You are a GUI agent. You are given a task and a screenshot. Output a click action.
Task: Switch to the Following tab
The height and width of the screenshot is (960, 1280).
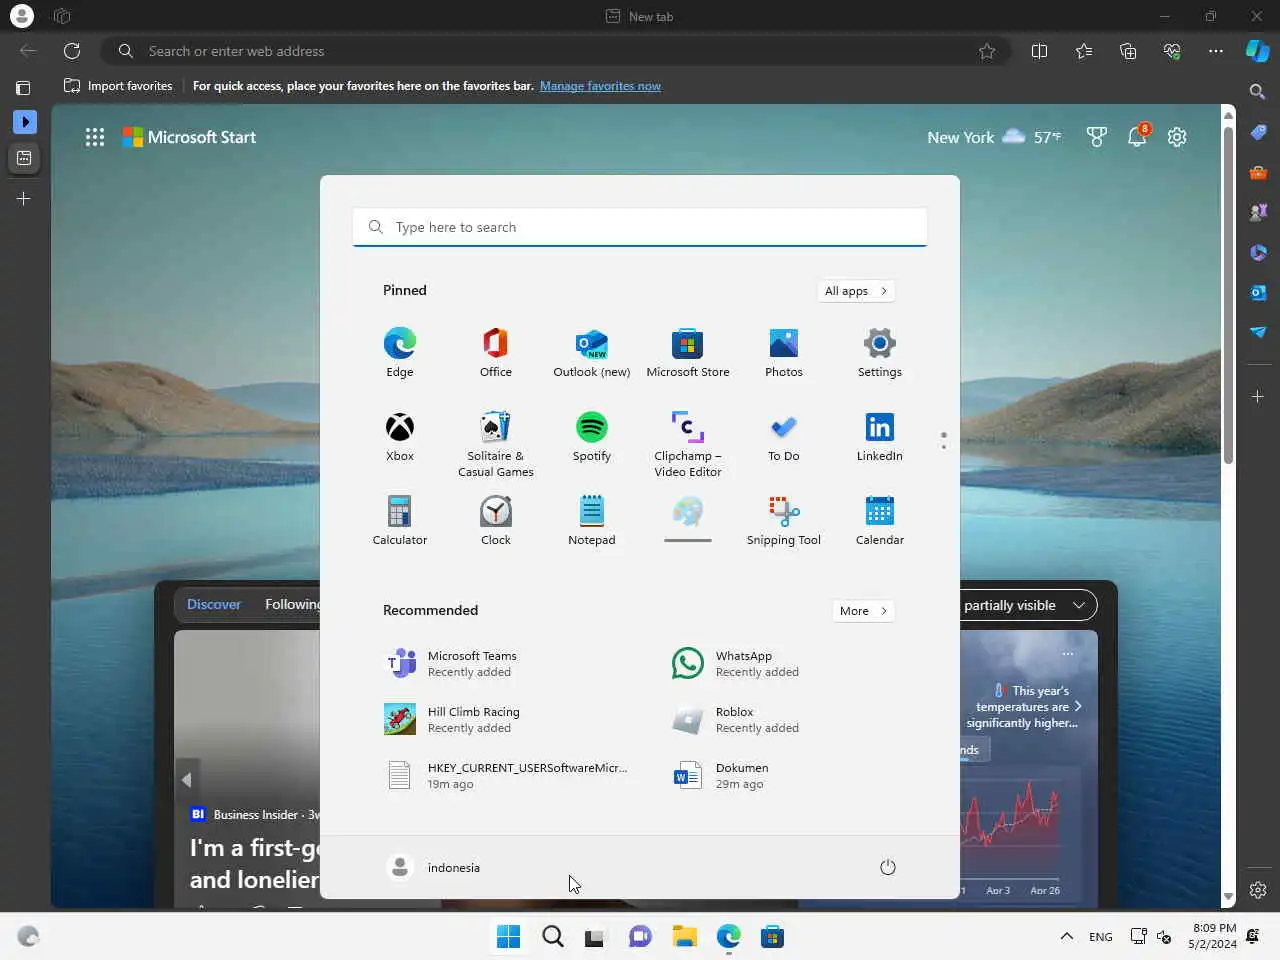click(x=292, y=604)
